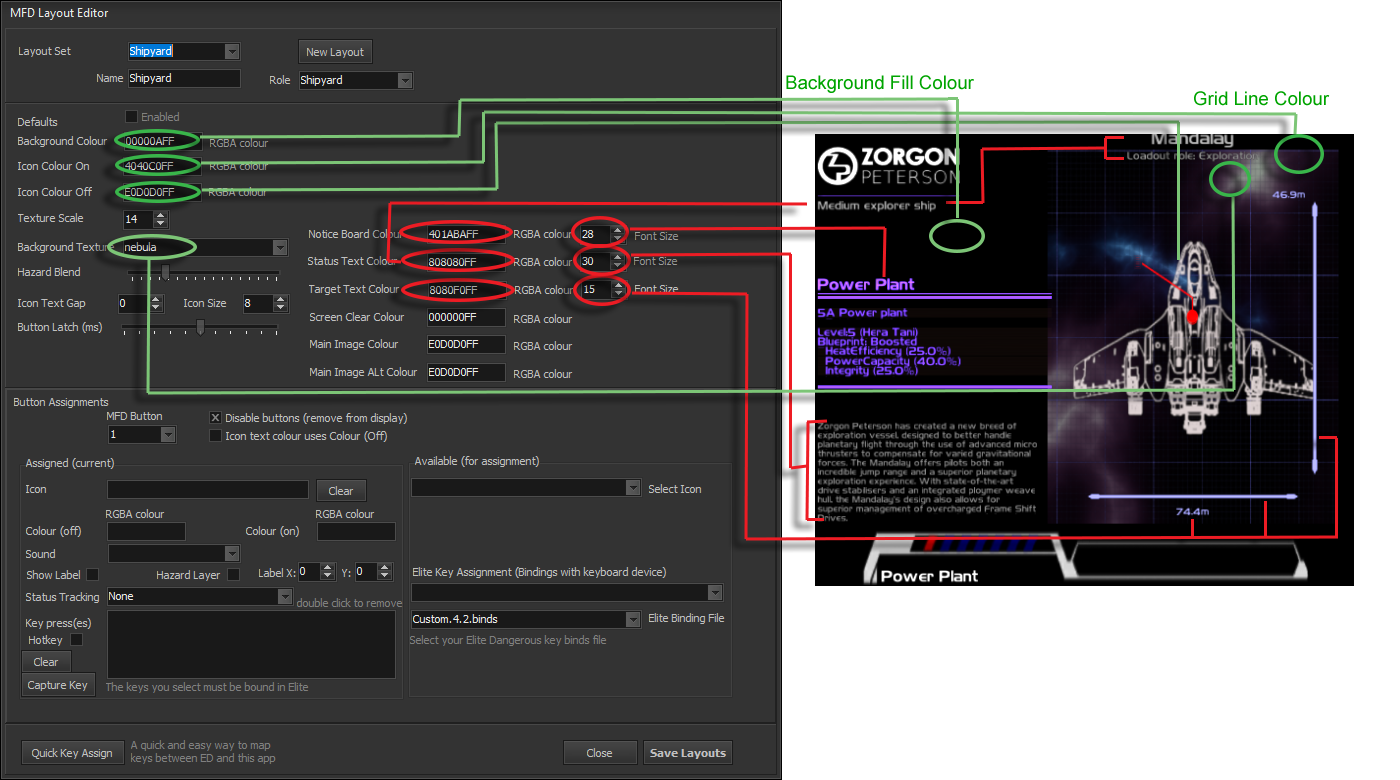Expand the Role dropdown
The image size is (1400, 780).
405,80
